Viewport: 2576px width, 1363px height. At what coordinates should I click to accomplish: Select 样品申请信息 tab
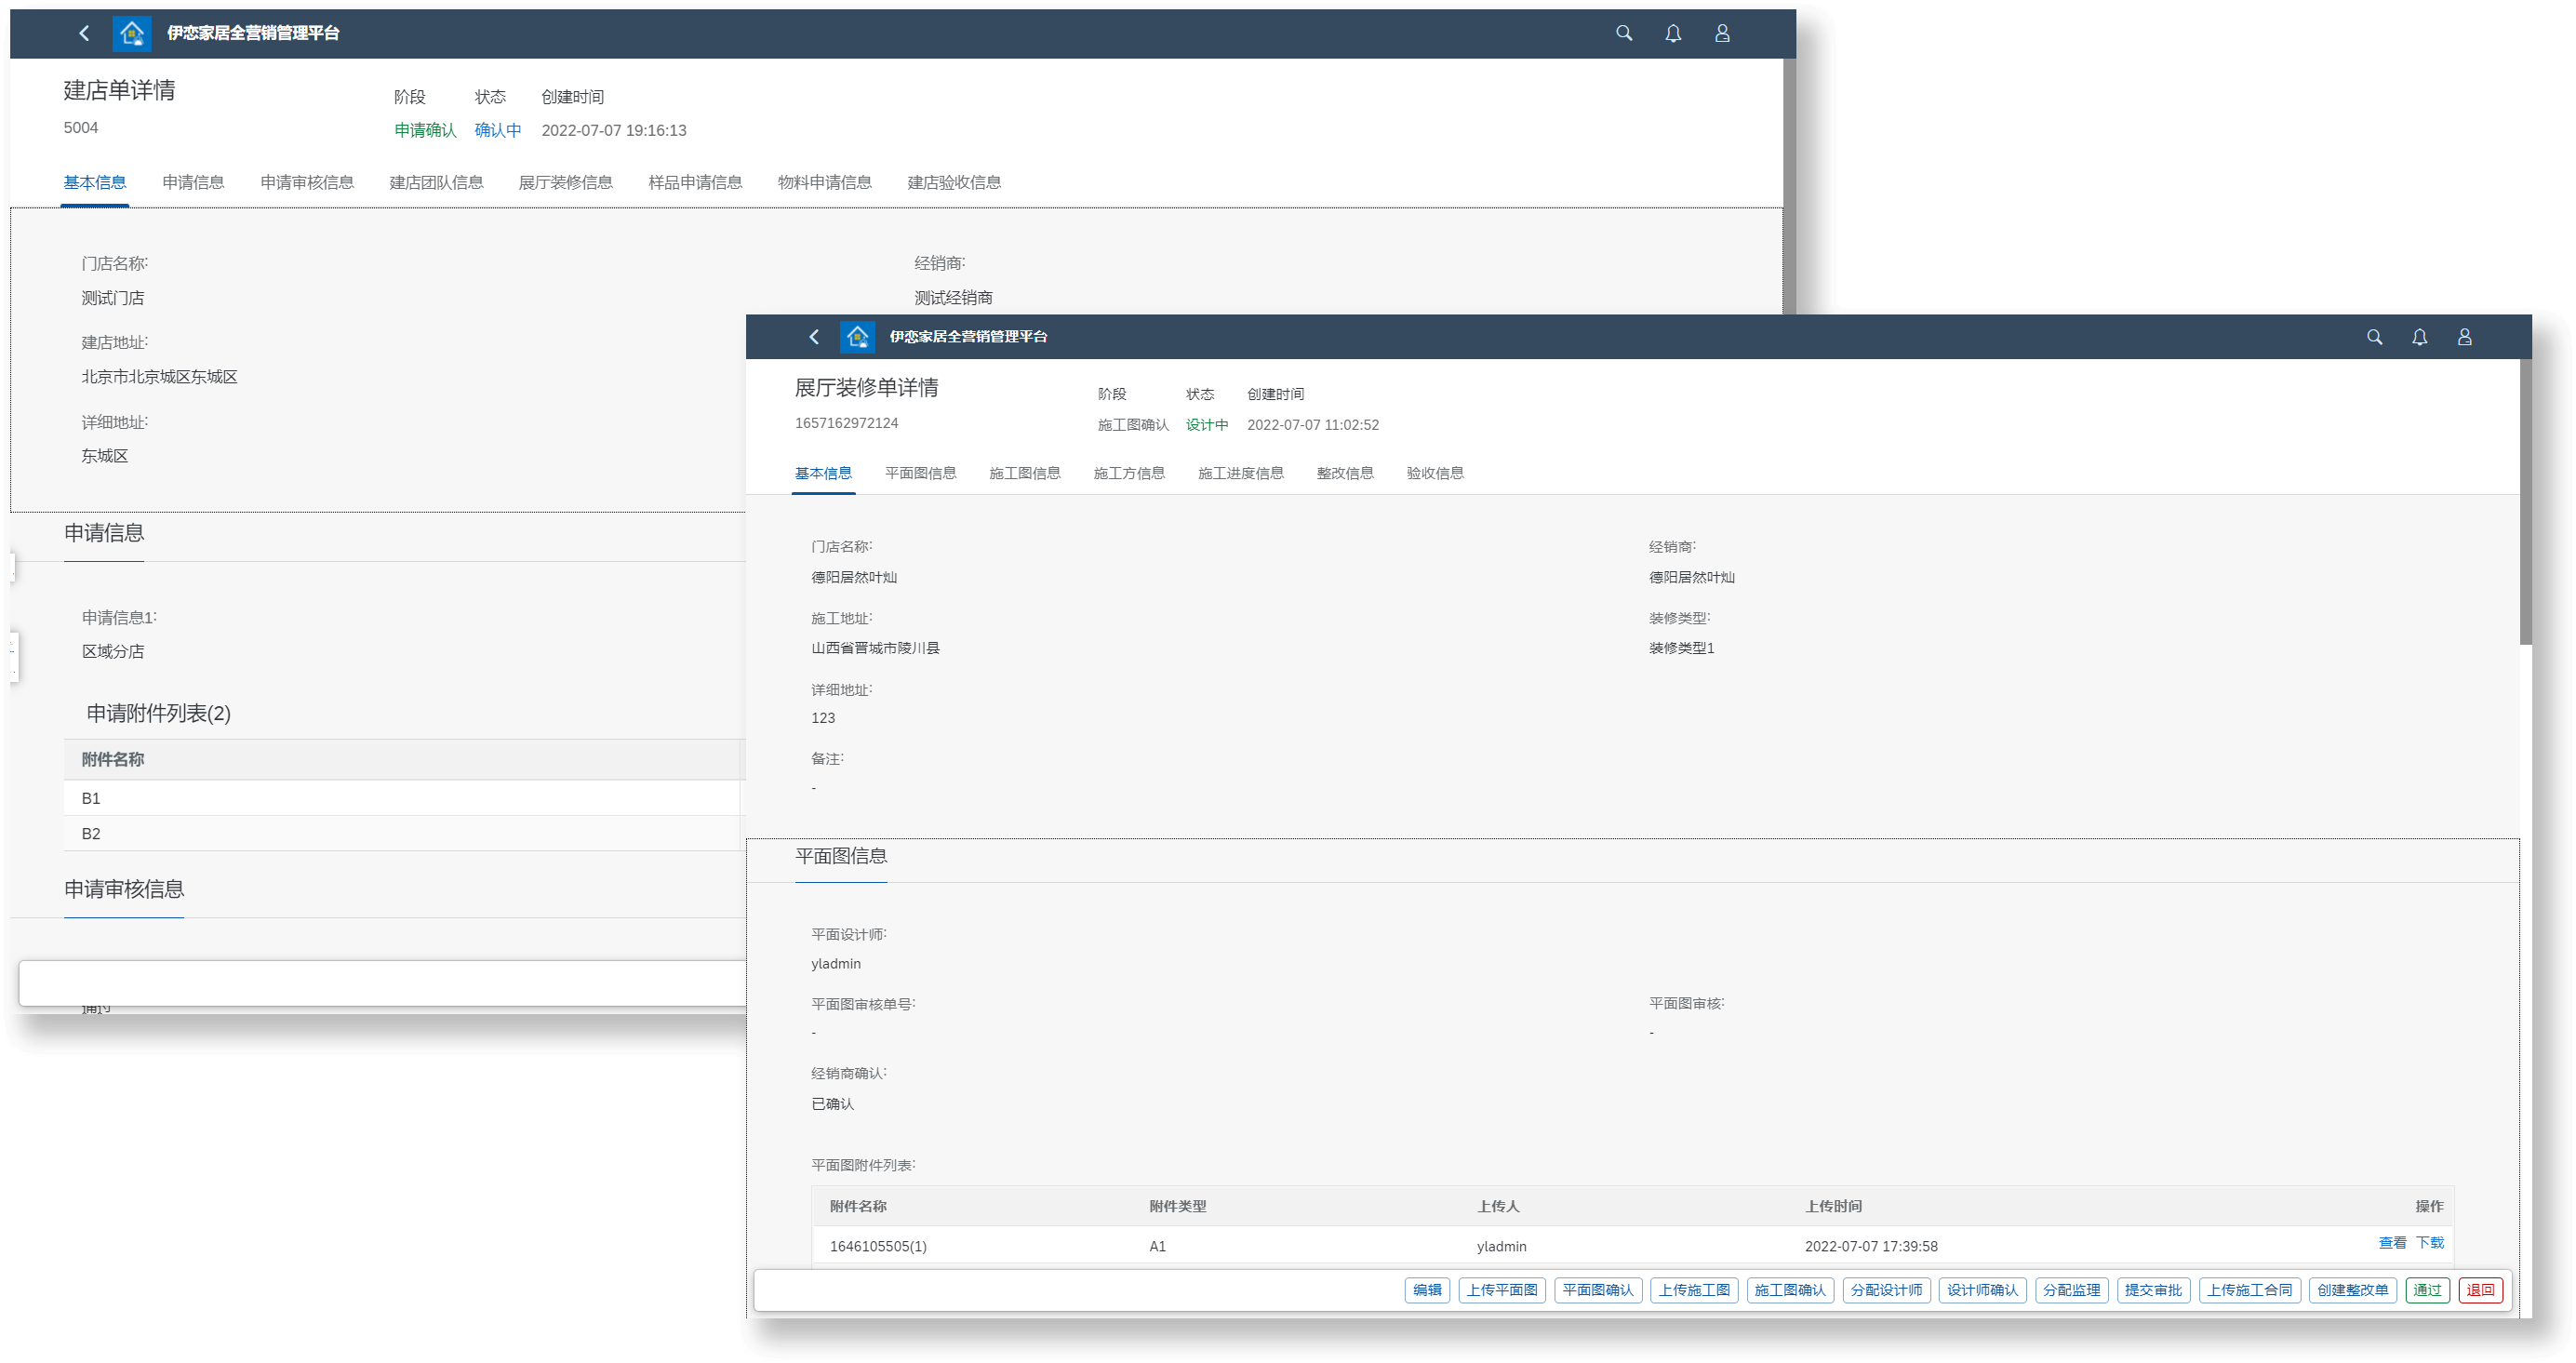695,182
